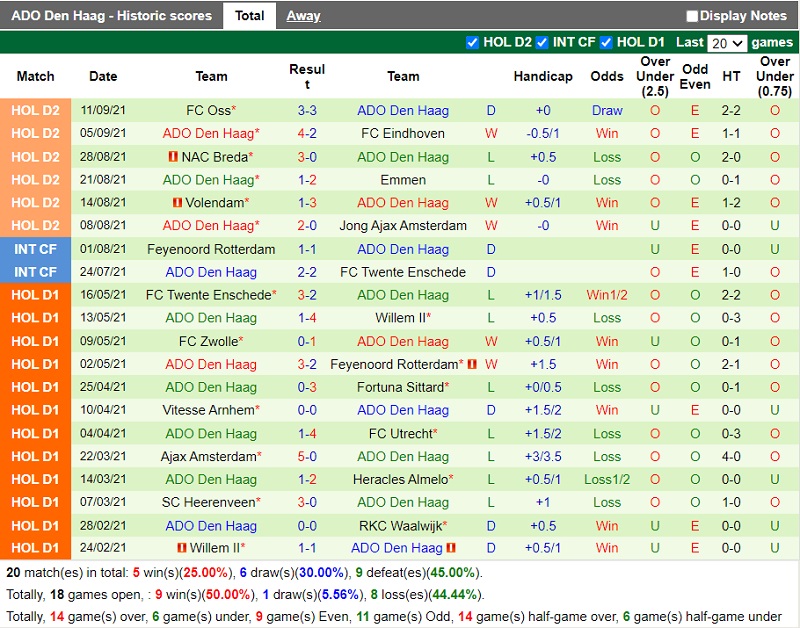Open the FC Eindhoven team link
The height and width of the screenshot is (628, 800).
403,134
